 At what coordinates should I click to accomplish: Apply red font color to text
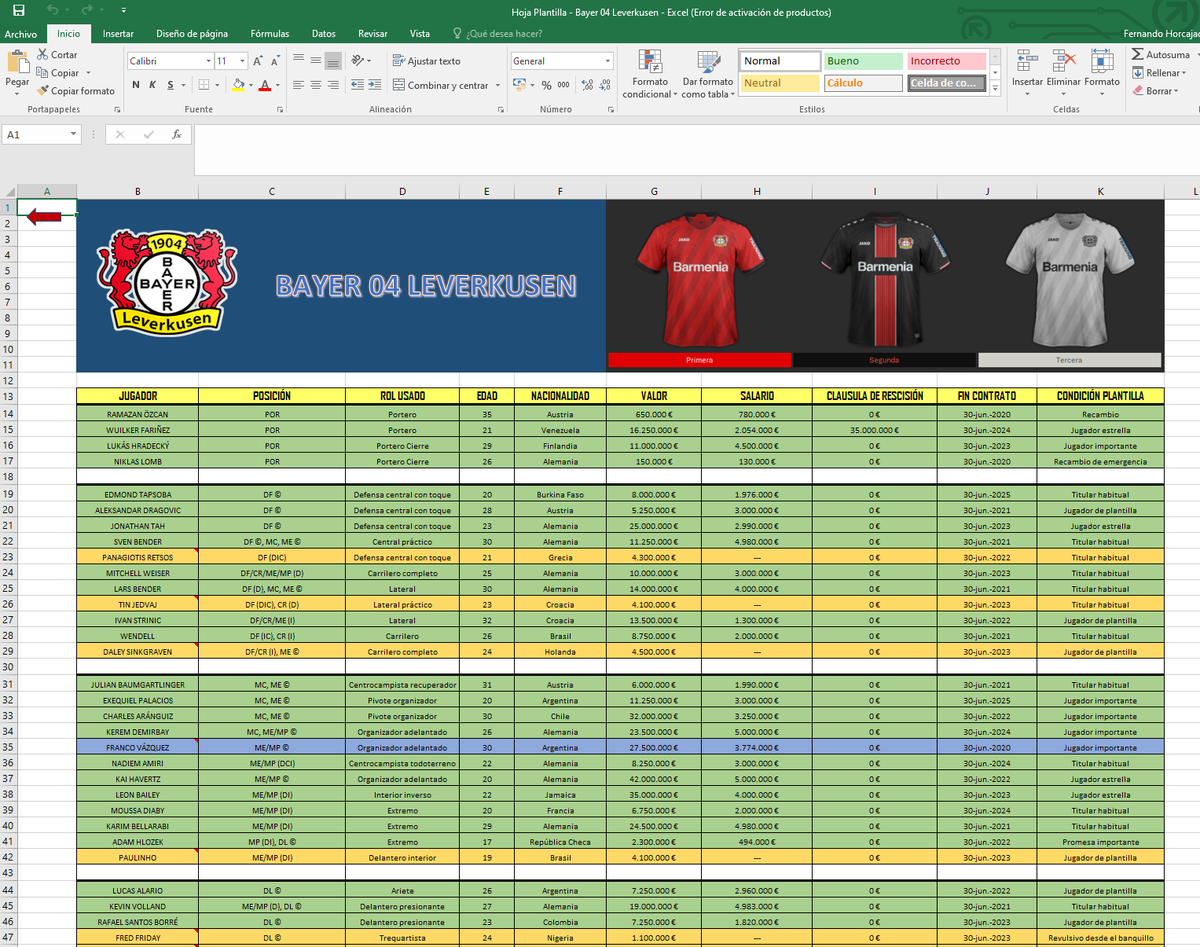(264, 85)
